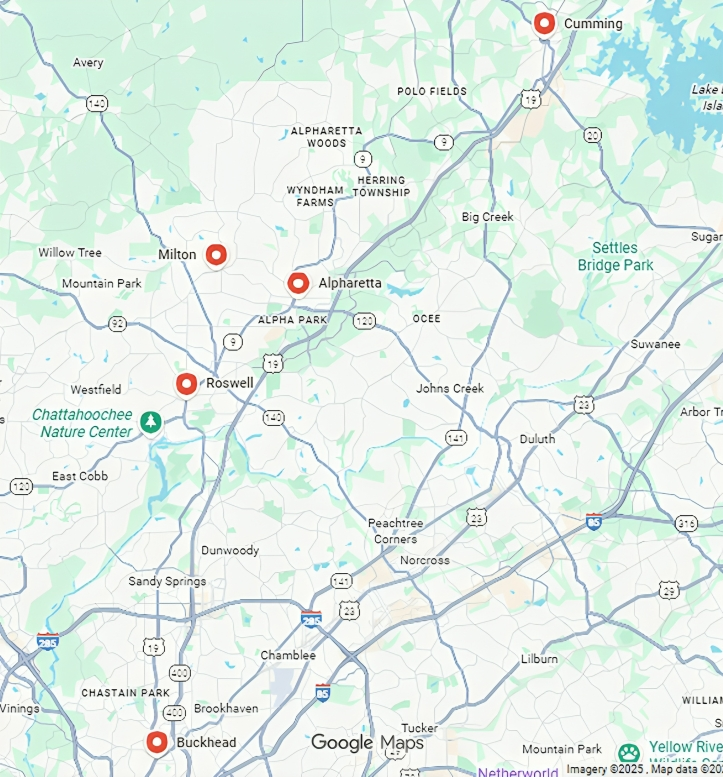Select the Johns Creek city label
The height and width of the screenshot is (777, 723).
coord(450,388)
